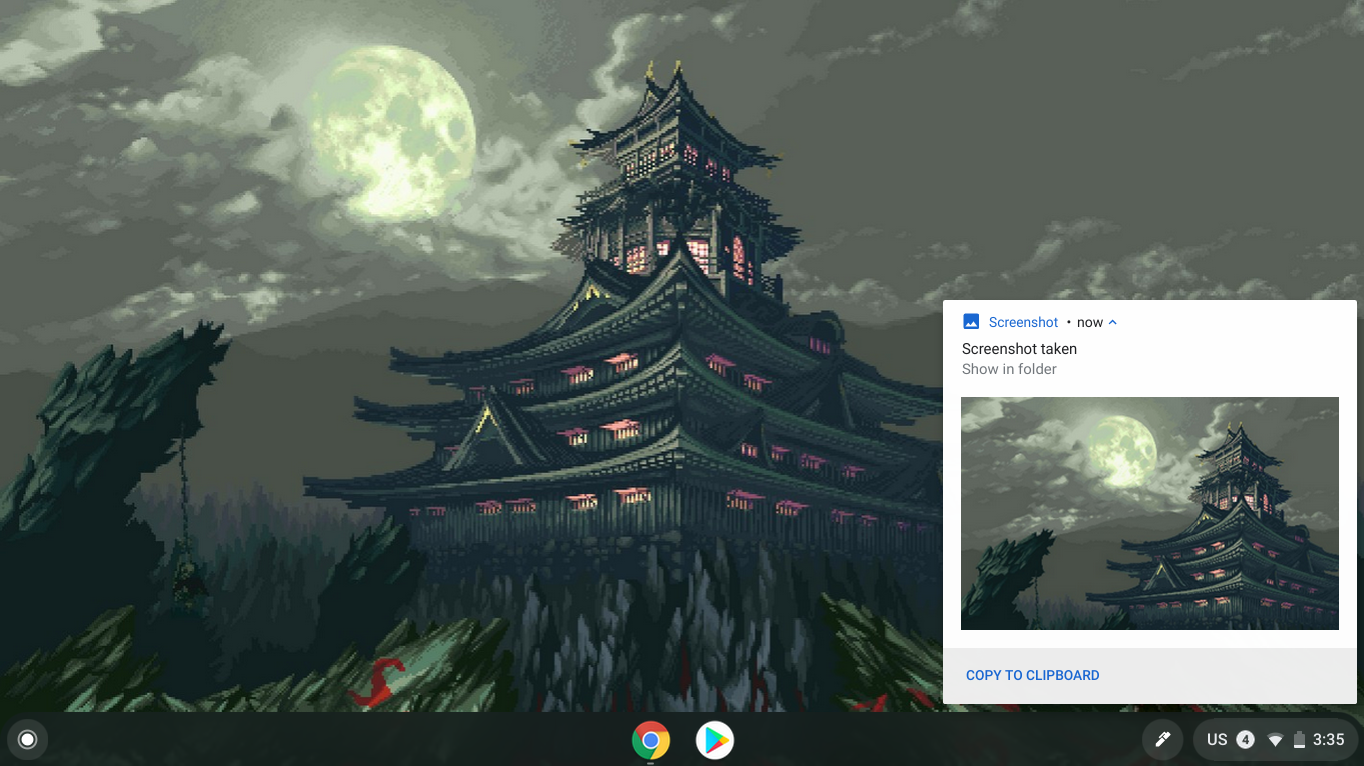Viewport: 1364px width, 766px height.
Task: Click Show in folder link
Action: click(x=1009, y=369)
